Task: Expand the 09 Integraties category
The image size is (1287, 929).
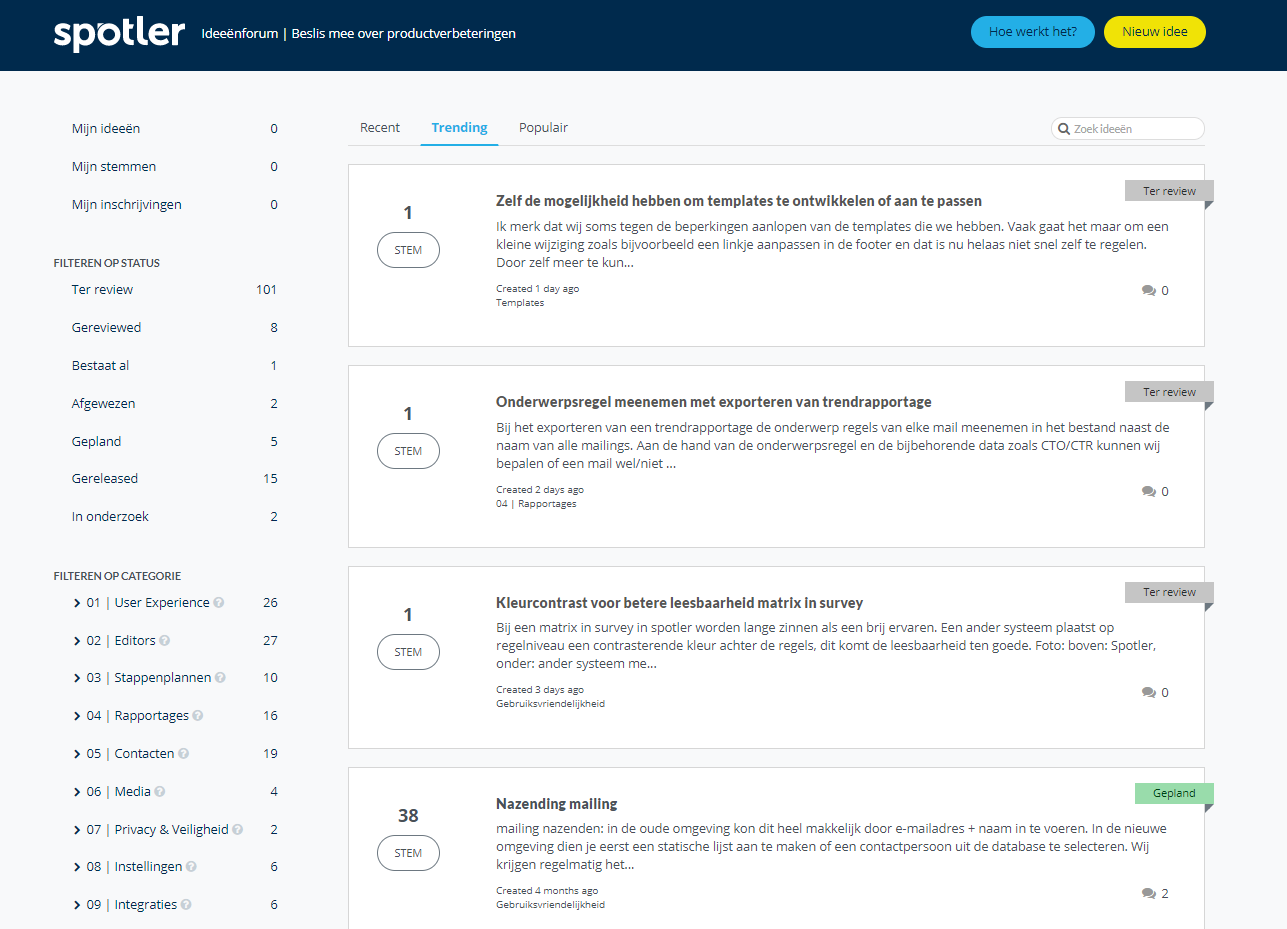Action: coord(77,905)
